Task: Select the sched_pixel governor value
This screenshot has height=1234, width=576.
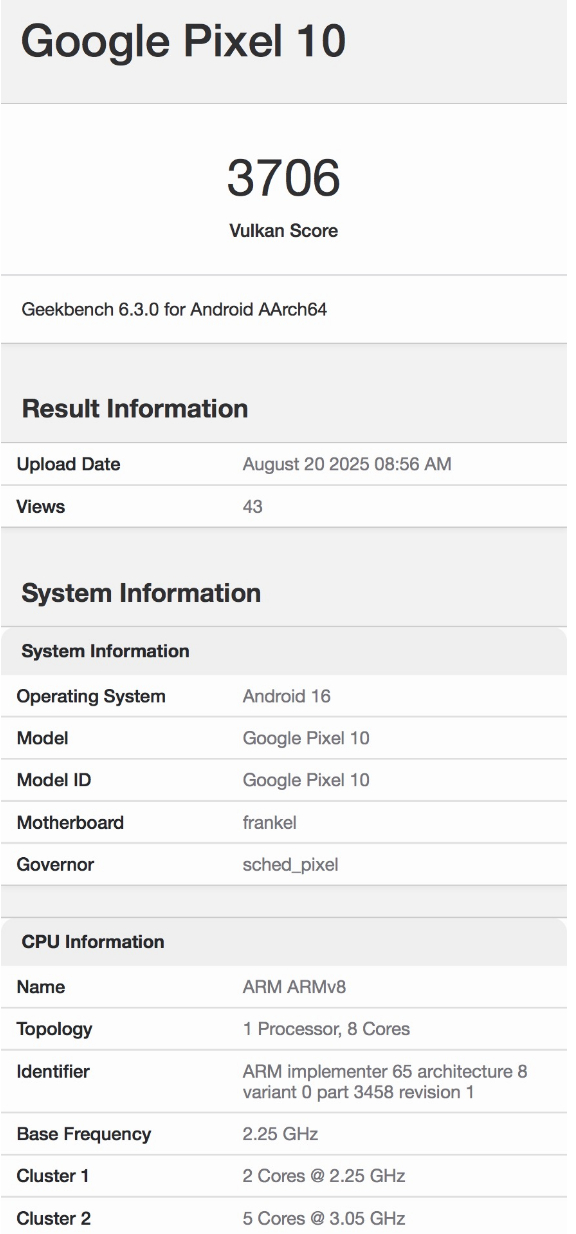Action: point(291,865)
